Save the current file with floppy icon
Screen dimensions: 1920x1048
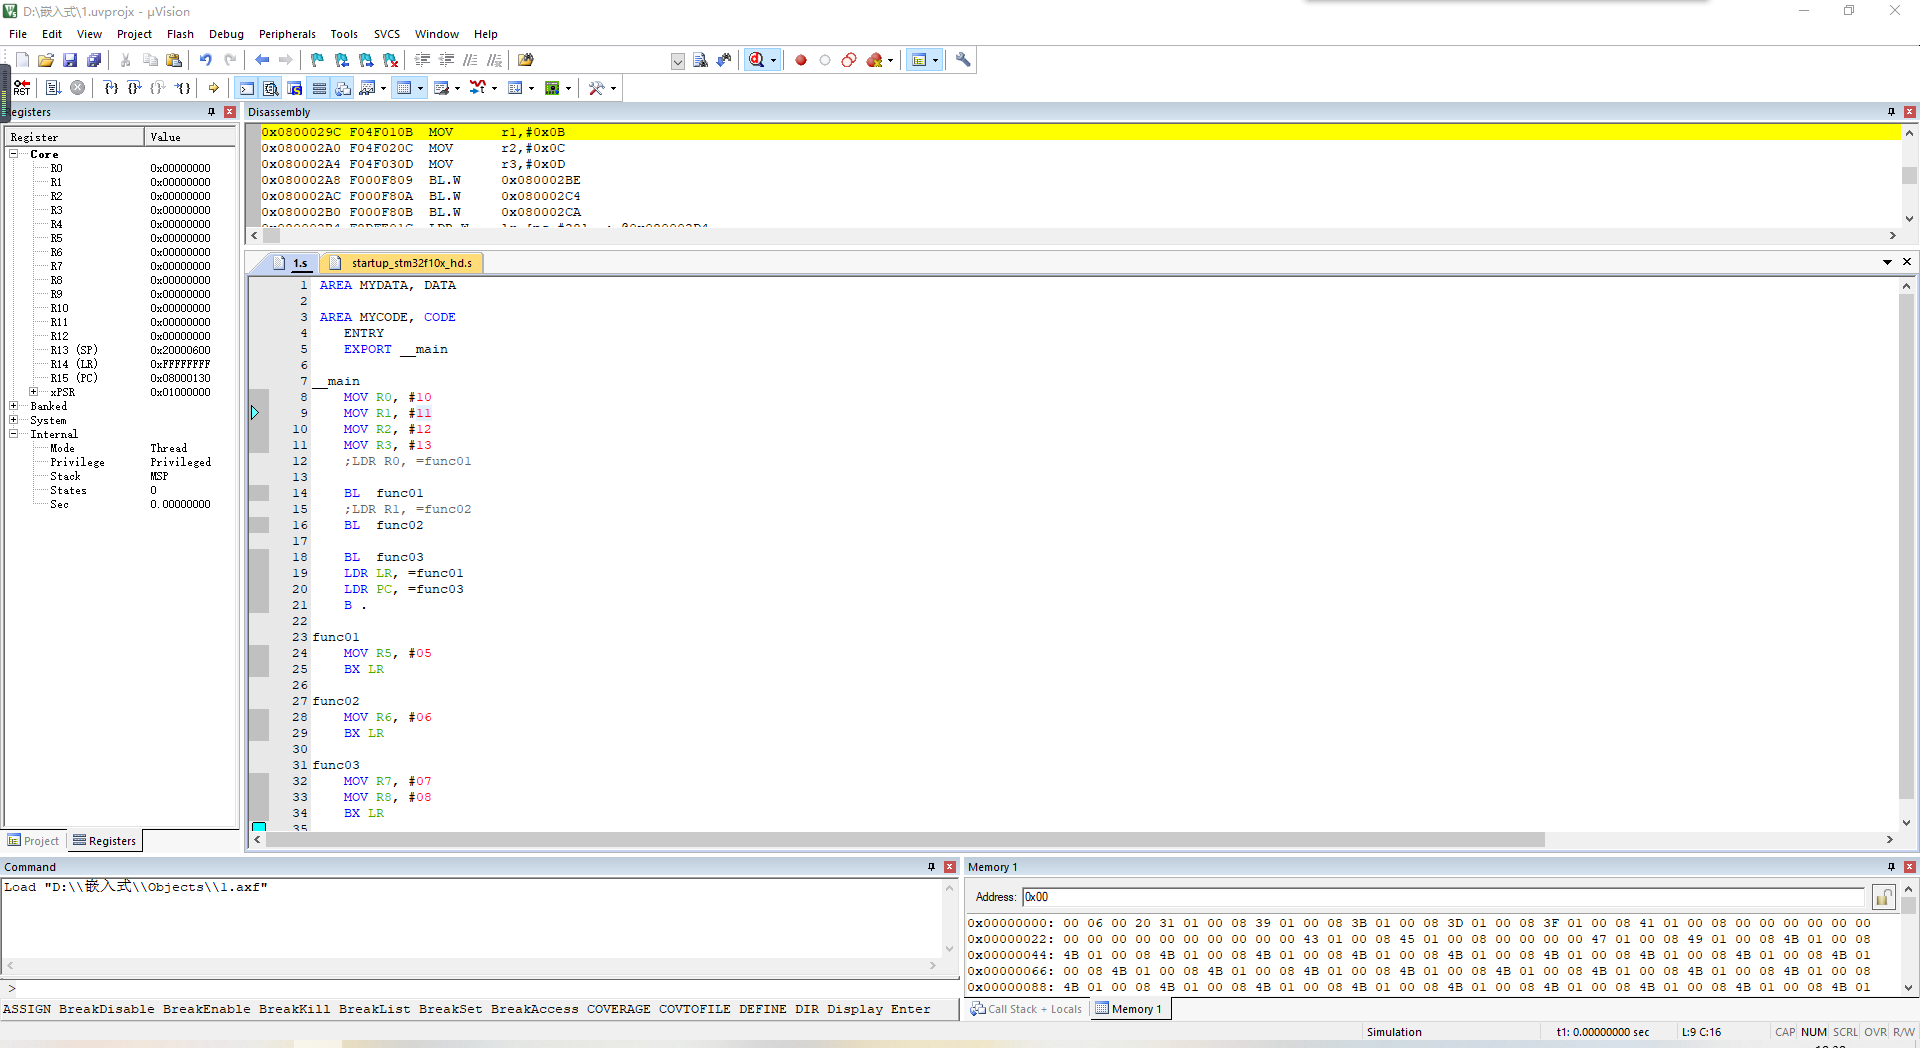[70, 60]
